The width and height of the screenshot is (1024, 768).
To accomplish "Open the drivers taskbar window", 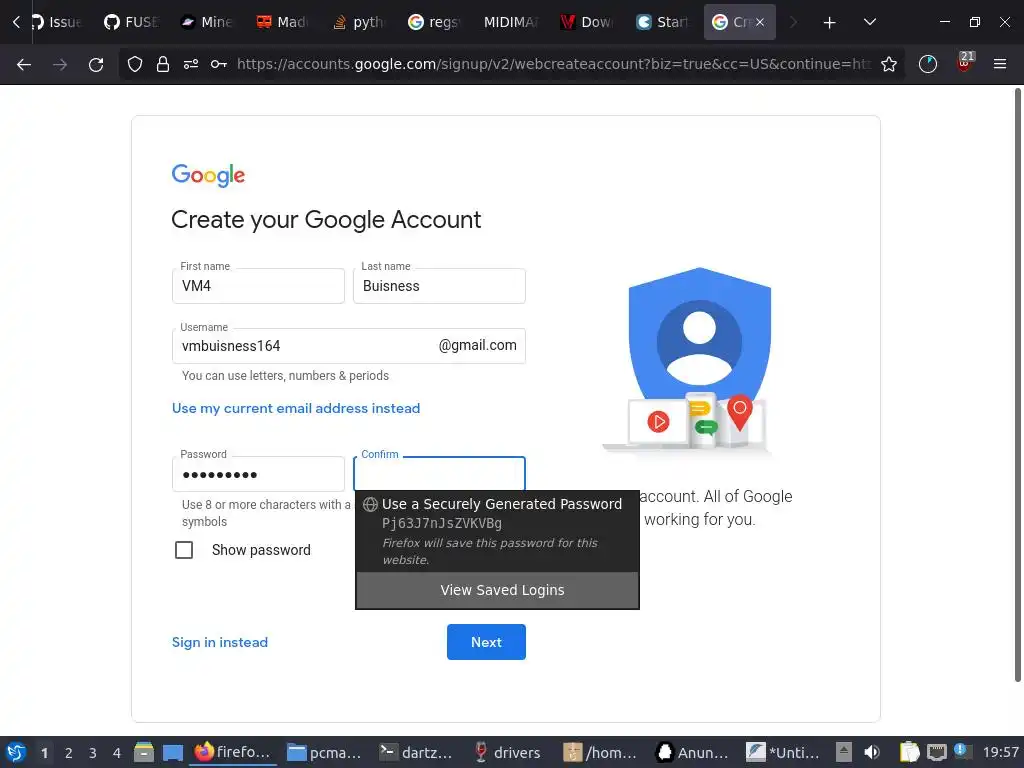I will 507,752.
